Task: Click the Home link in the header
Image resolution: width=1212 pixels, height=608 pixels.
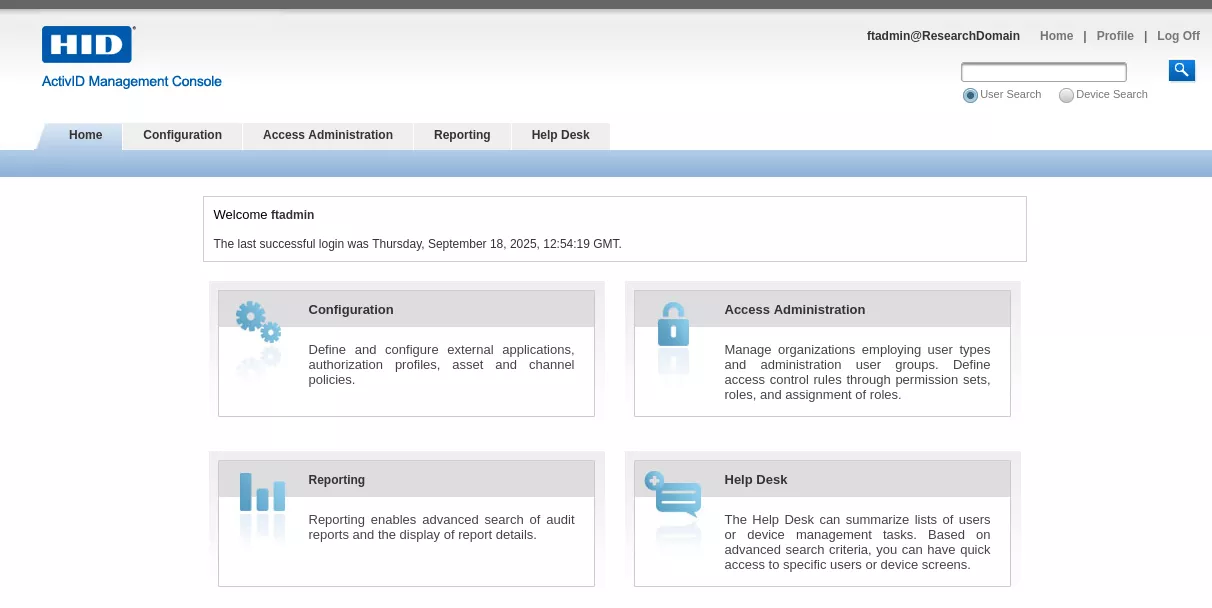Action: point(1056,36)
